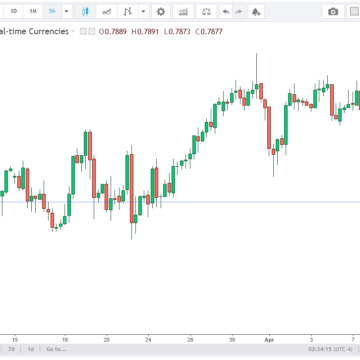Click the Apr label on time axis
This screenshot has width=360, height=360.
tap(269, 340)
